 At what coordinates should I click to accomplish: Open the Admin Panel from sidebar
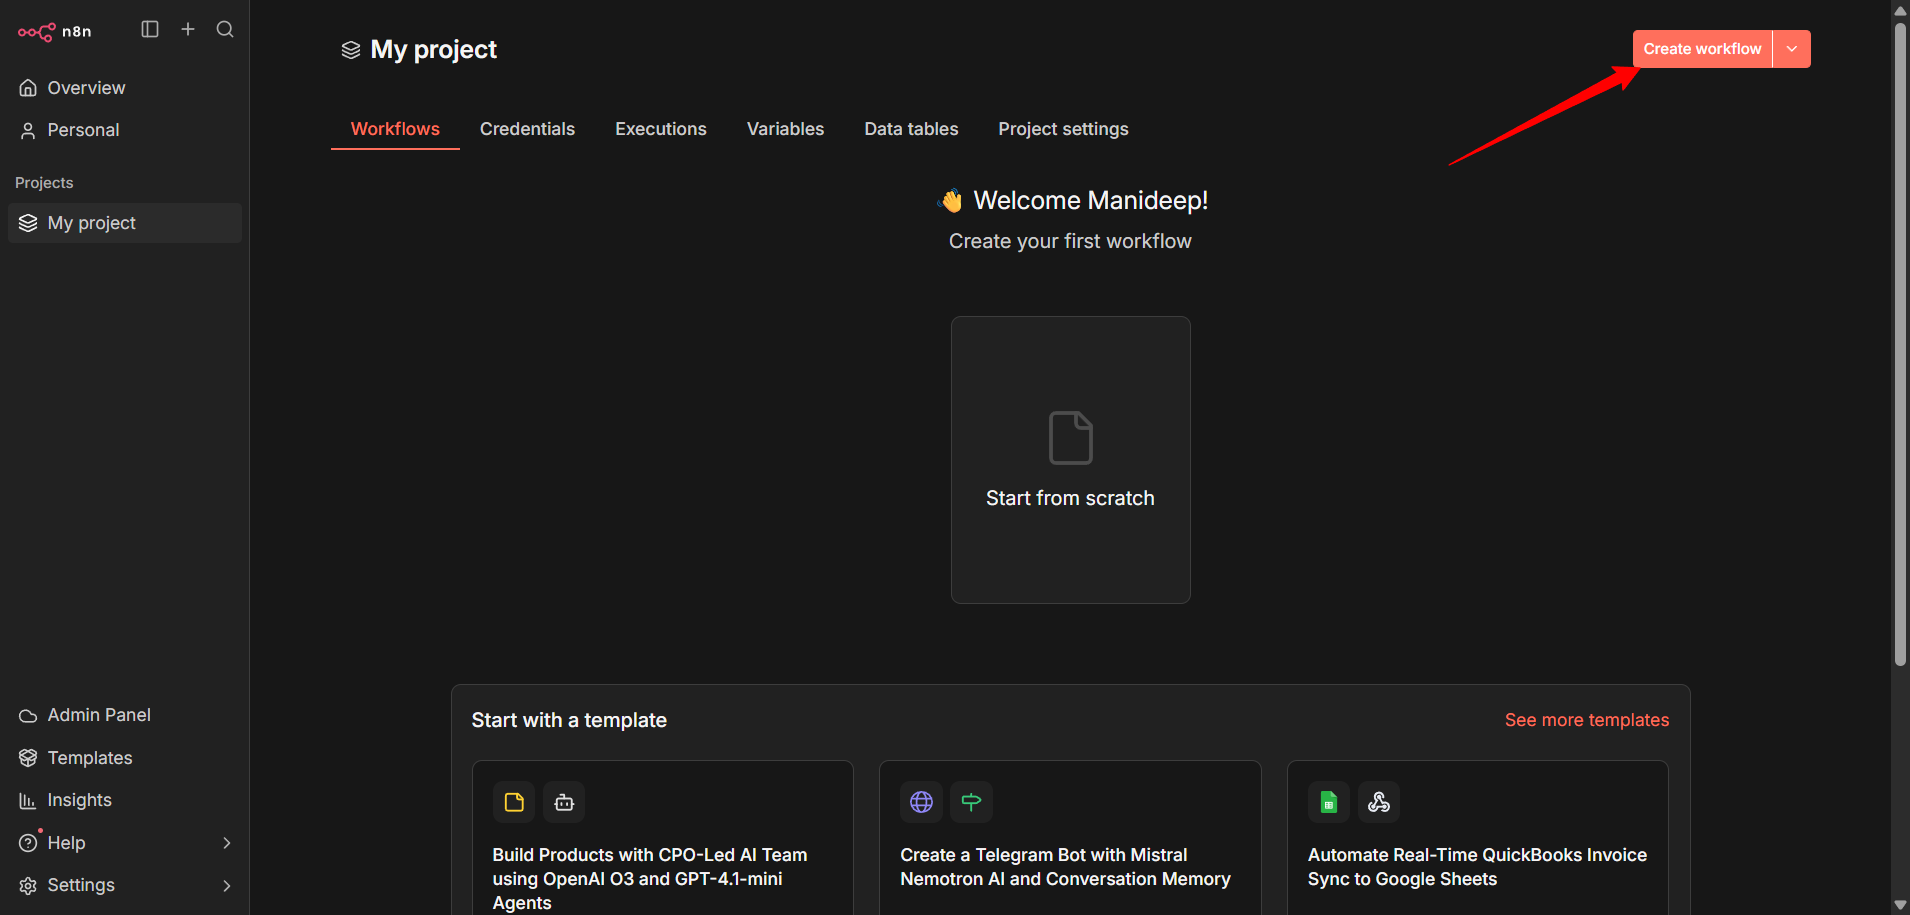(97, 714)
